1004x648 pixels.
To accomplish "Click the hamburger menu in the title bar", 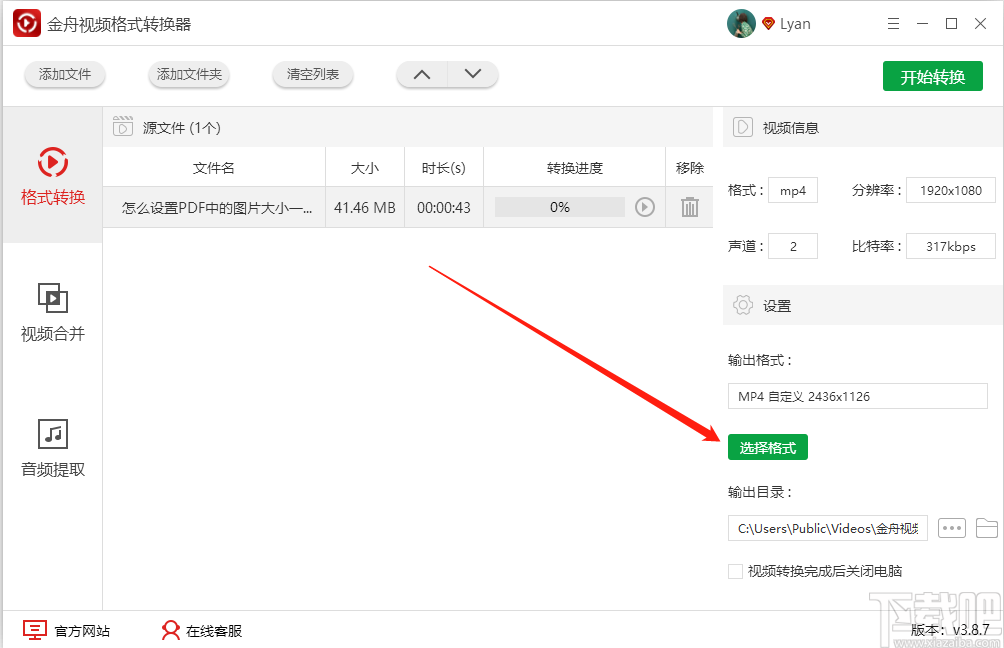I will pyautogui.click(x=893, y=23).
